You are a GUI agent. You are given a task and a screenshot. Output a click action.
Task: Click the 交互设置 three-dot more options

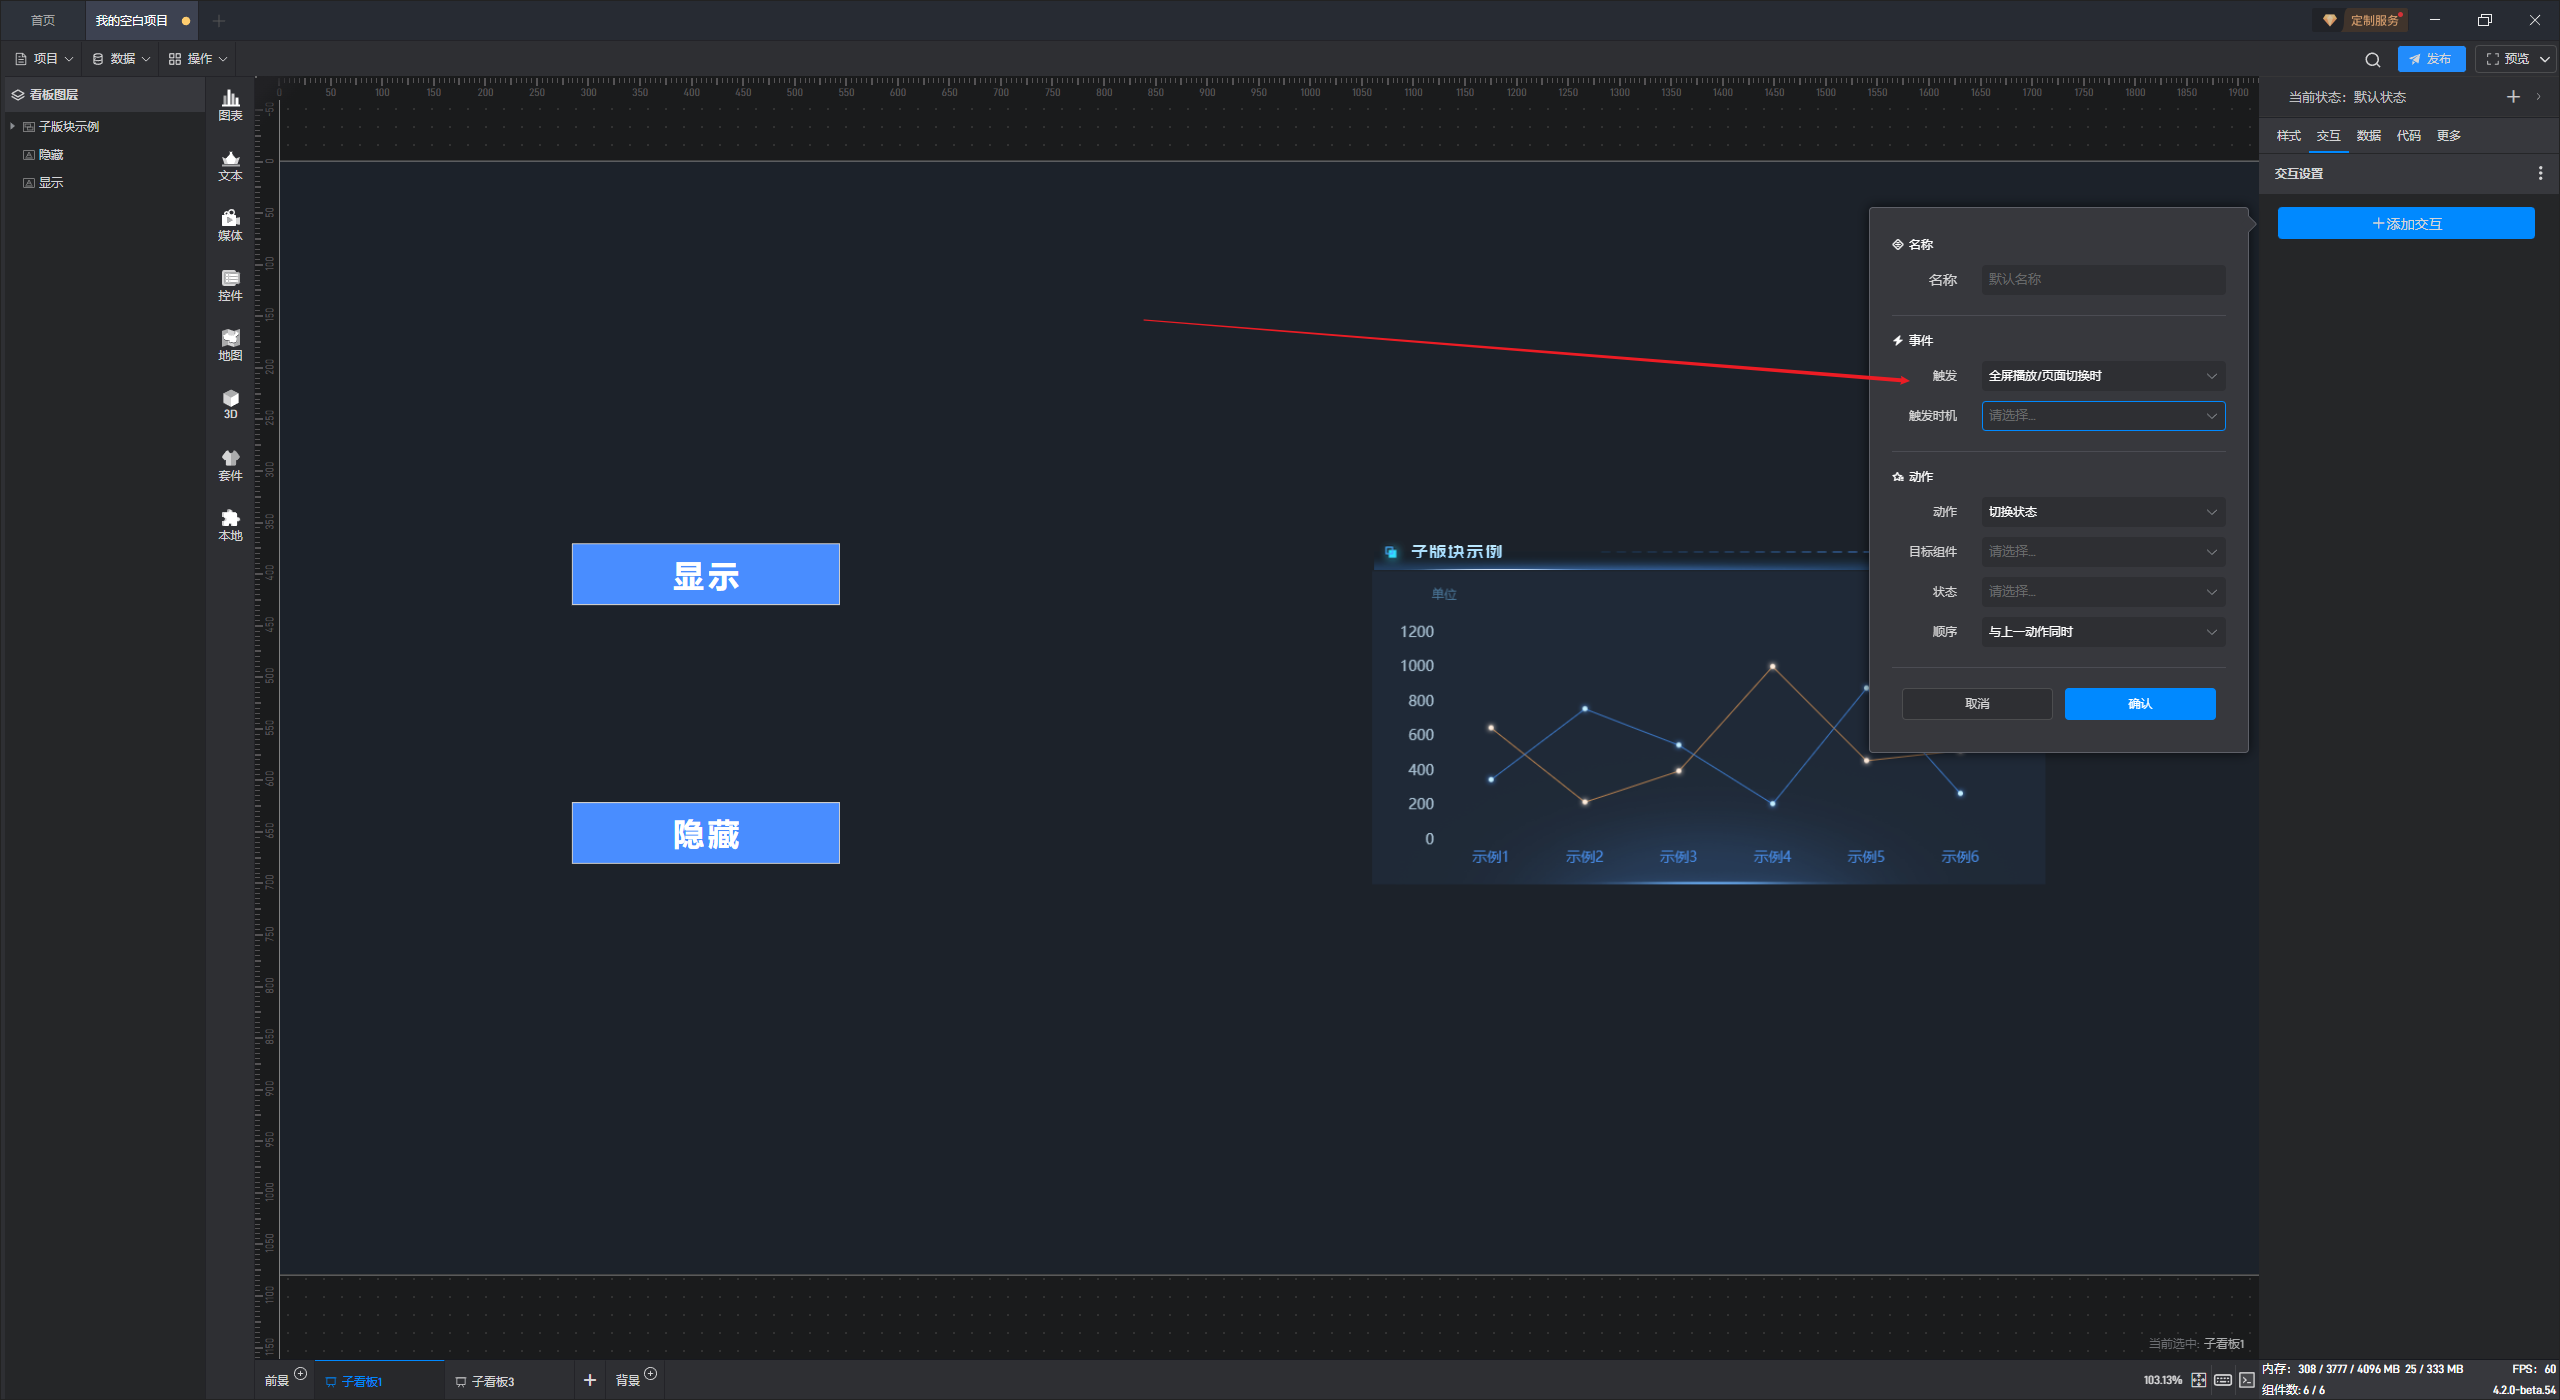(2540, 173)
